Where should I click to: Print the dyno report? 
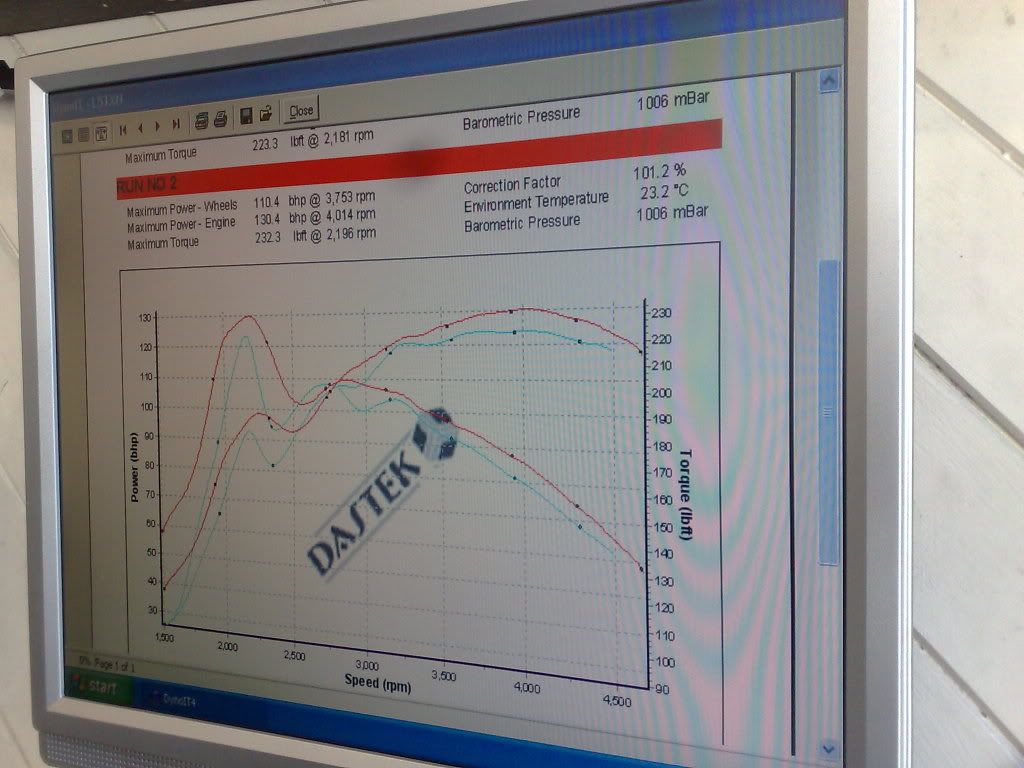221,119
